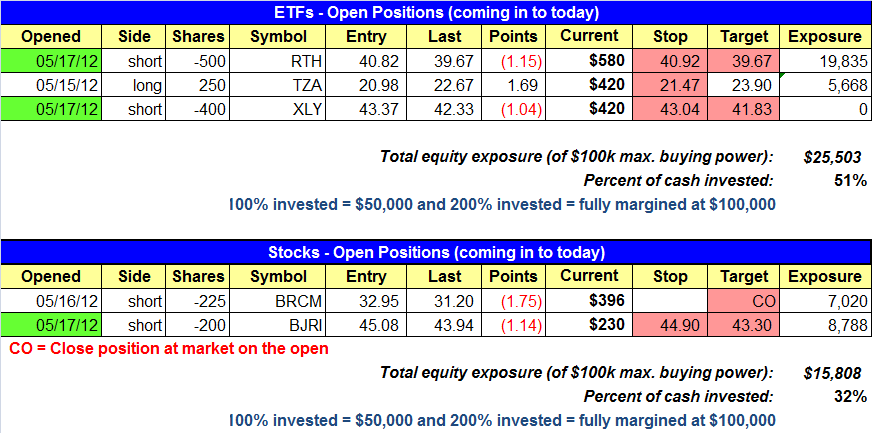Select the ETFs Open Positions title bar
This screenshot has width=872, height=433.
(x=436, y=12)
